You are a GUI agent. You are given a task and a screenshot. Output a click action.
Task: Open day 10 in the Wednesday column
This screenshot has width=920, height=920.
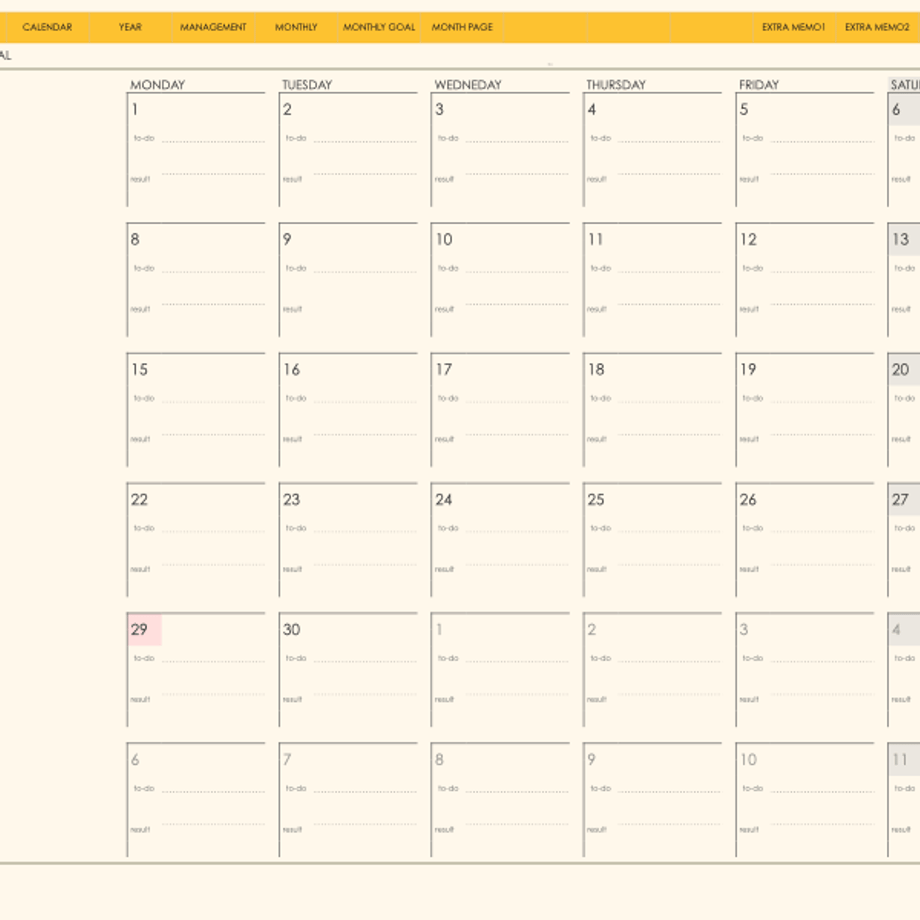(444, 239)
